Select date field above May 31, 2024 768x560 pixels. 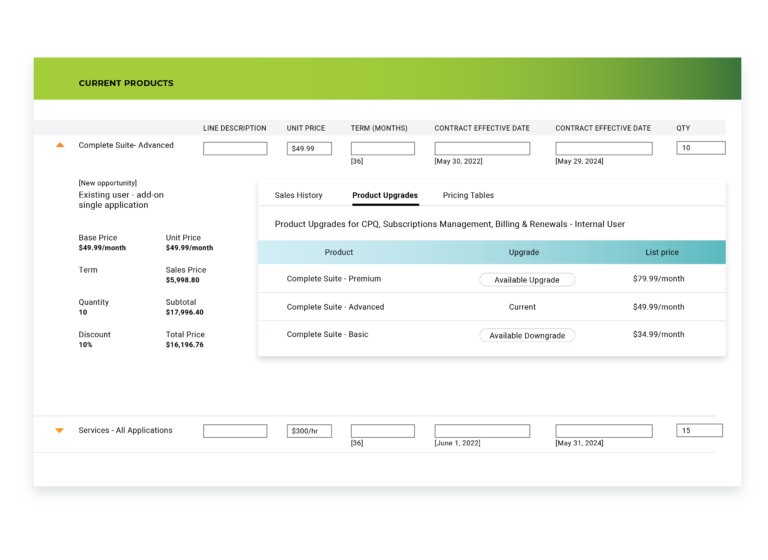603,431
